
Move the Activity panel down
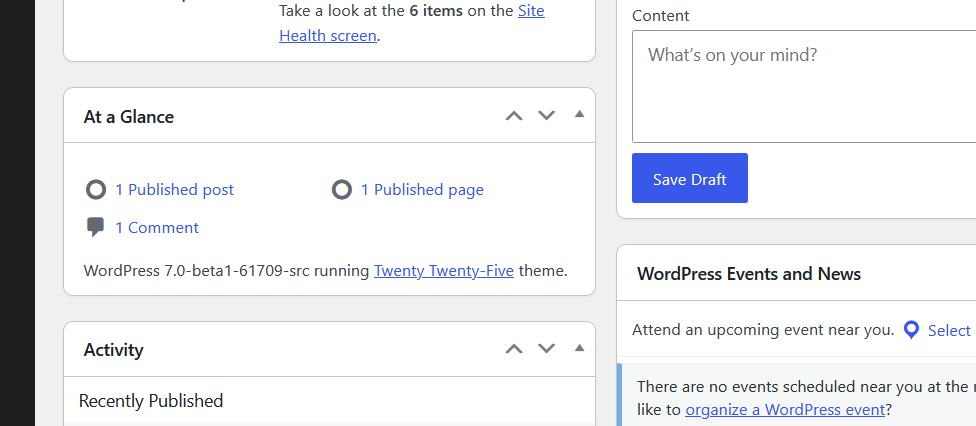coord(546,349)
